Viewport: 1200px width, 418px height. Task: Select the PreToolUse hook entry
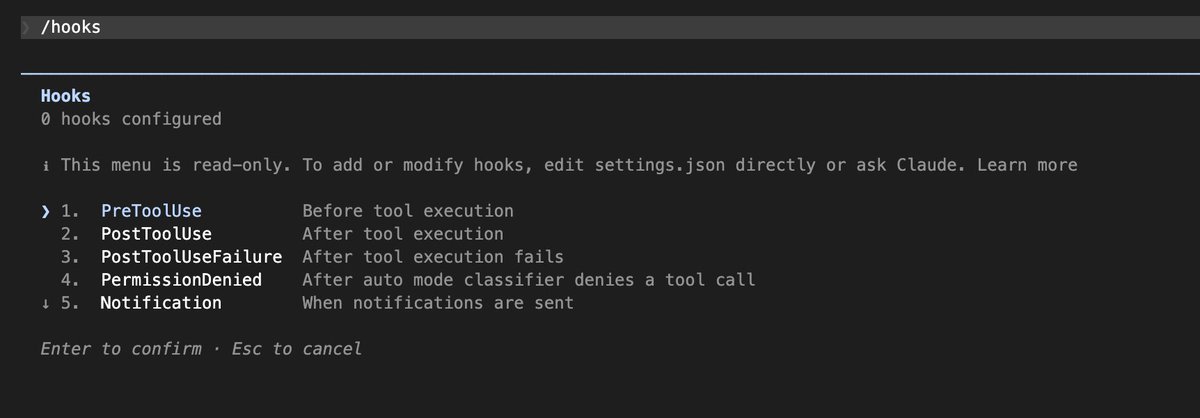click(x=151, y=211)
